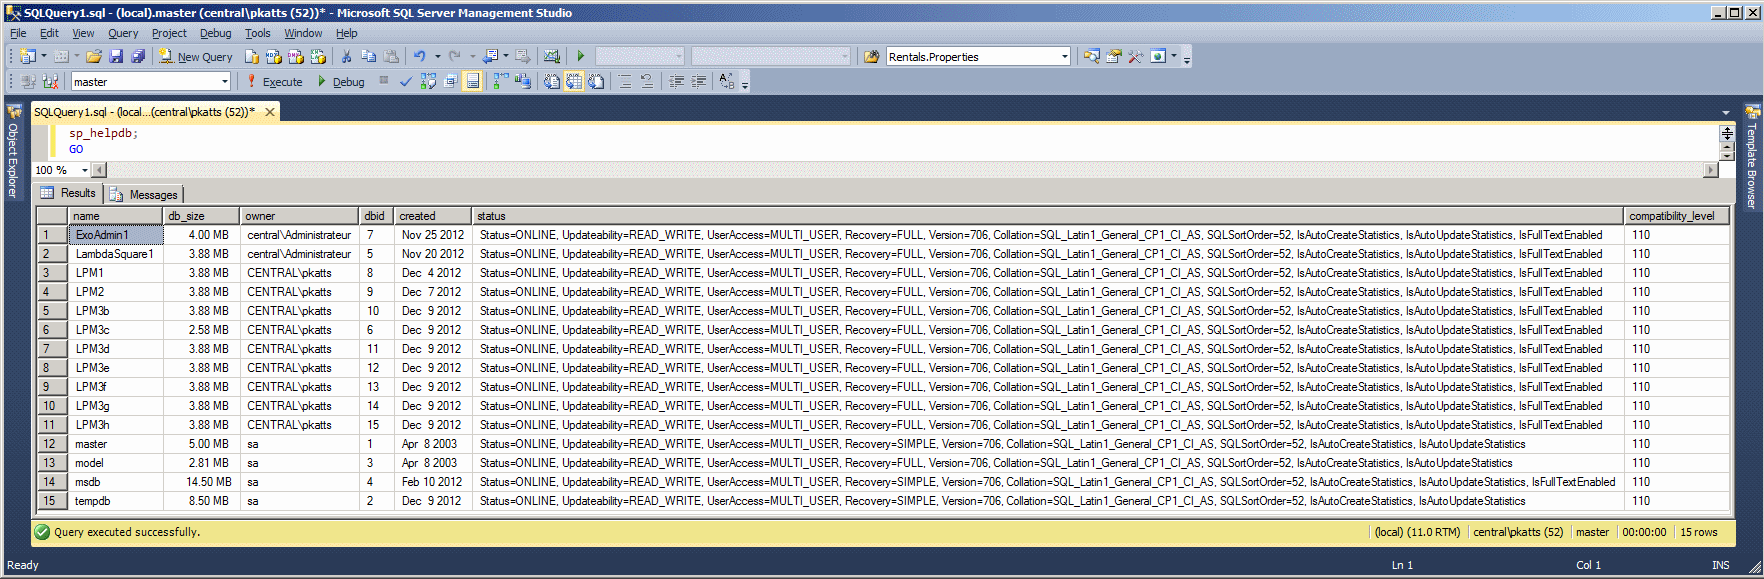Screen dimensions: 1764x579
Task: Open the Object Explorer side panel
Action: coord(13,150)
